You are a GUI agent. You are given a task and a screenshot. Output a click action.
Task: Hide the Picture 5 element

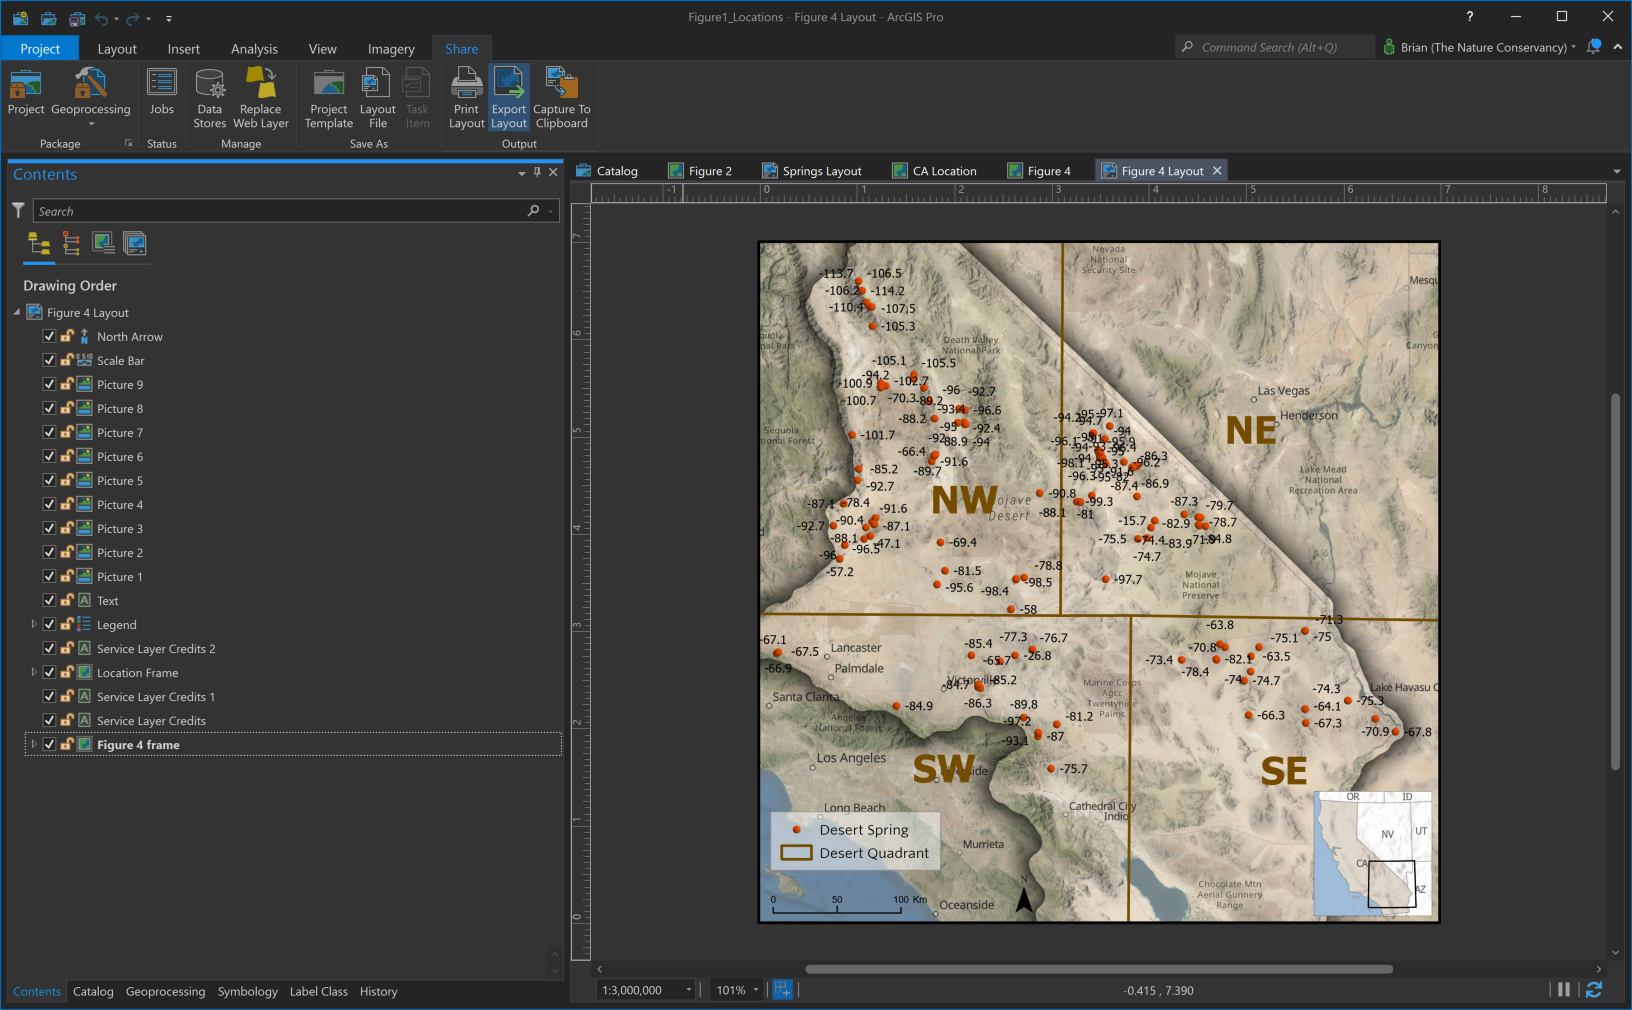[49, 480]
